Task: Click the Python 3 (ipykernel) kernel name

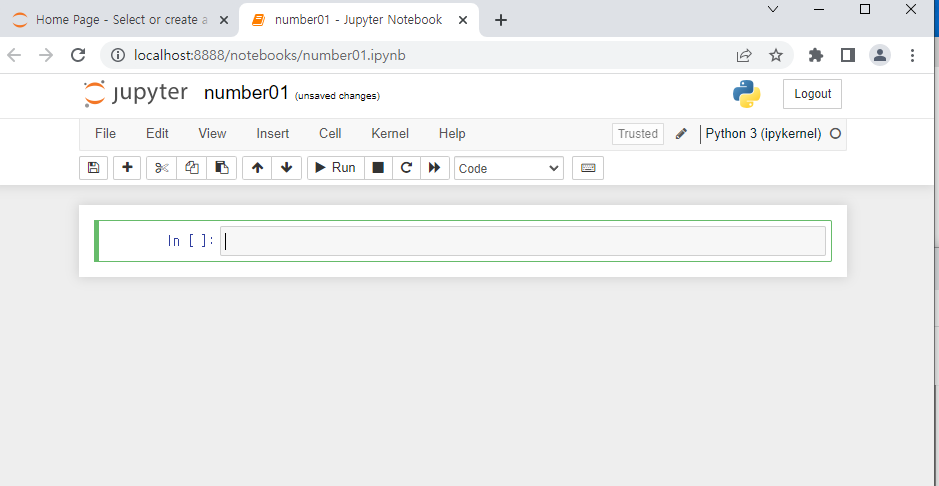Action: pos(764,133)
